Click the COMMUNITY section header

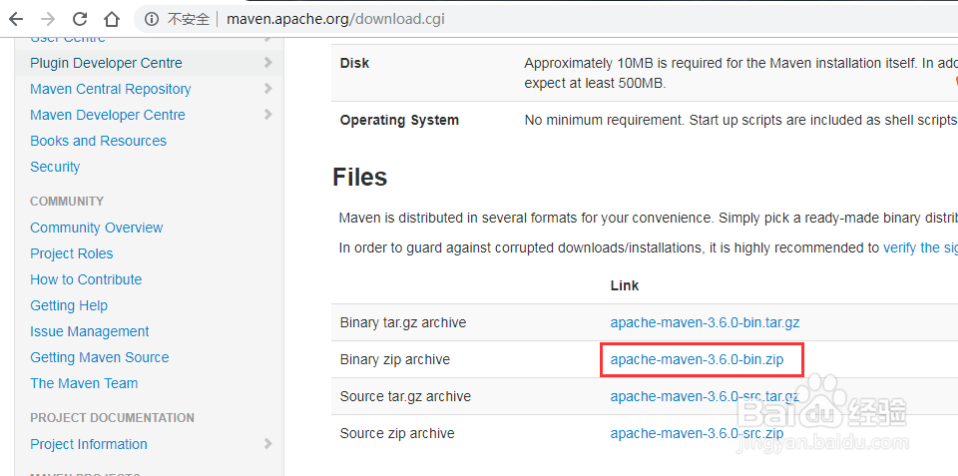(67, 201)
